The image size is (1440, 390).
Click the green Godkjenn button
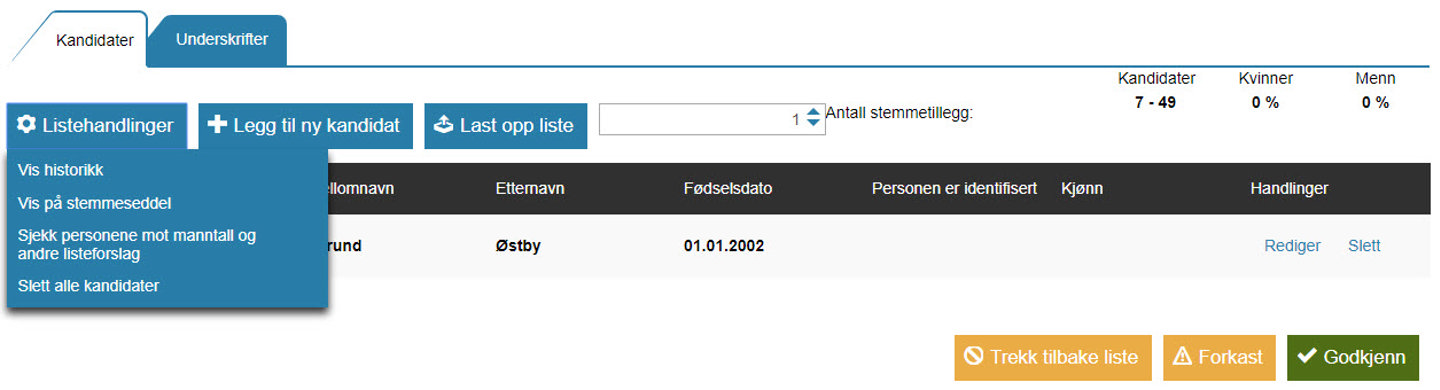[x=1353, y=357]
